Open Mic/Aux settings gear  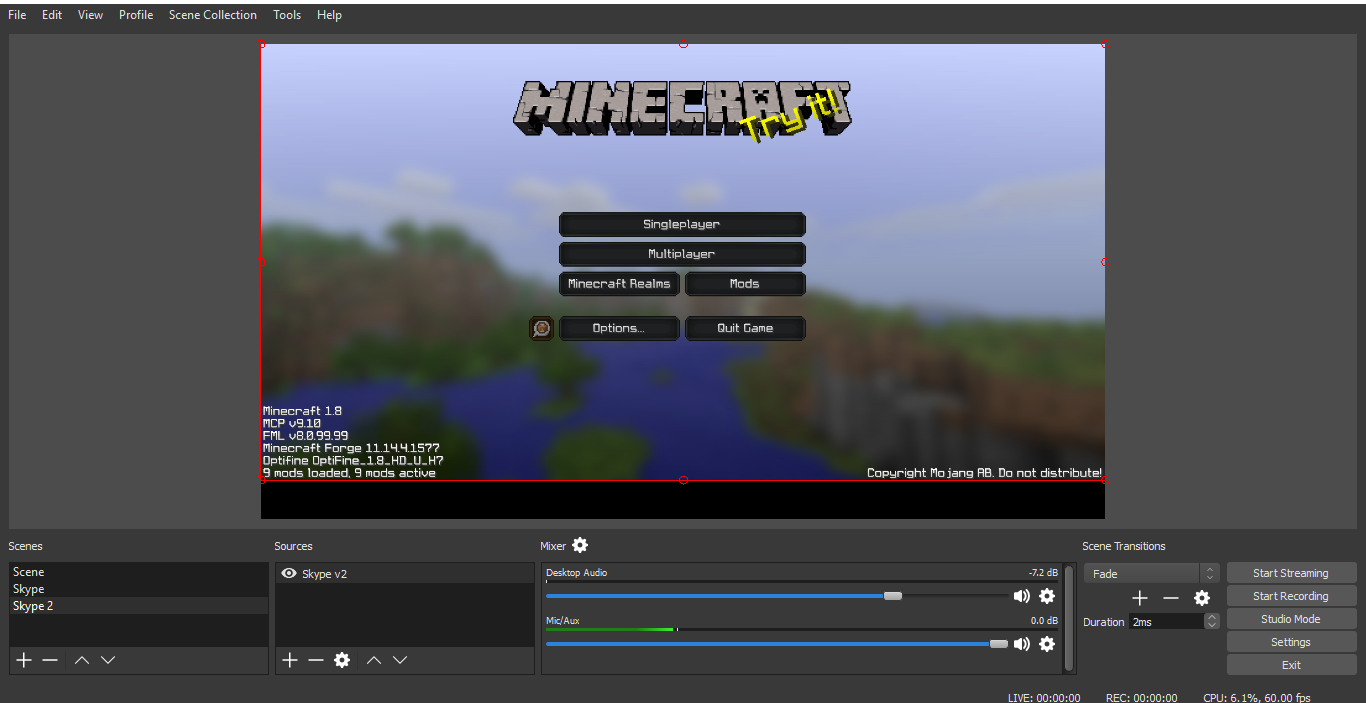(1047, 644)
